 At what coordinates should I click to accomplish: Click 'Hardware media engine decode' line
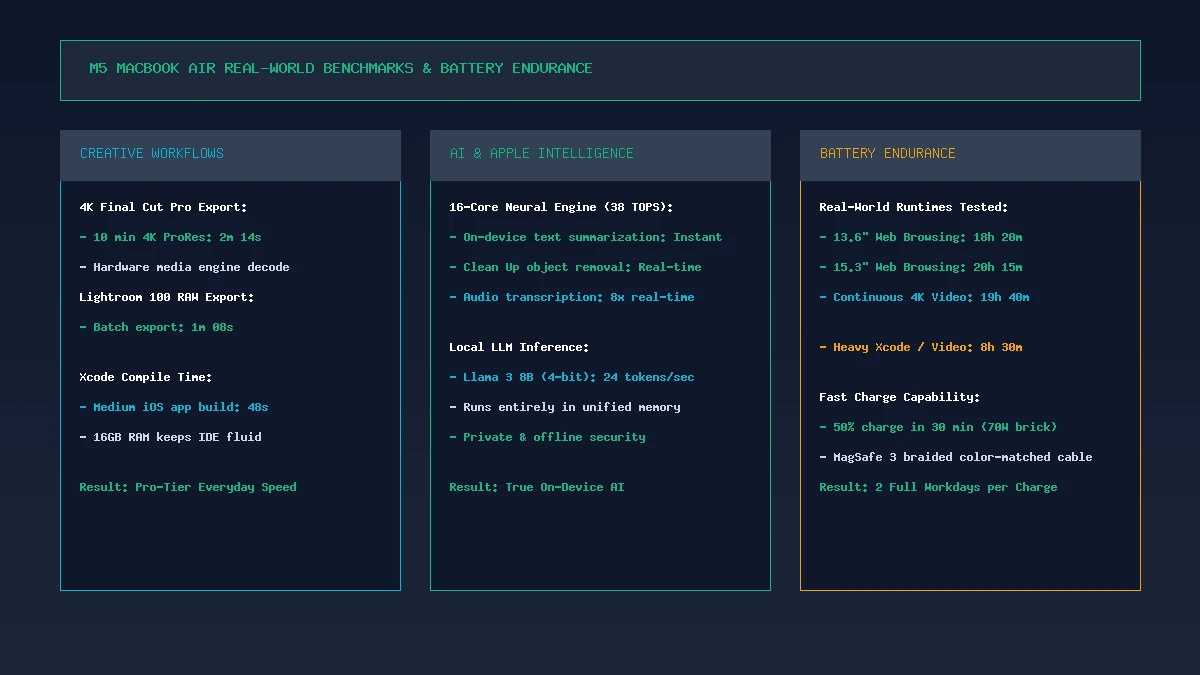coord(184,267)
